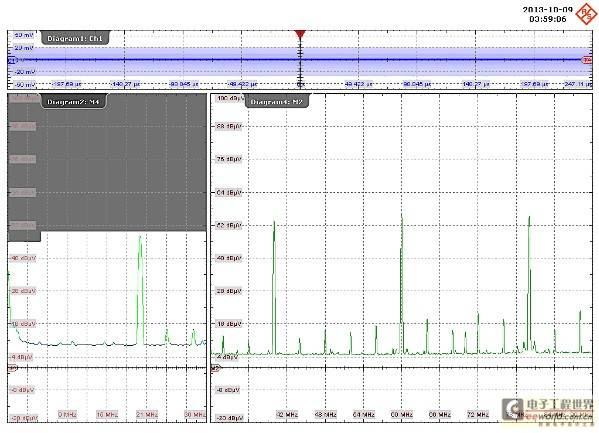This screenshot has height=433, width=599.
Task: Click the M4 reference level marker icon
Action: click(x=13, y=368)
